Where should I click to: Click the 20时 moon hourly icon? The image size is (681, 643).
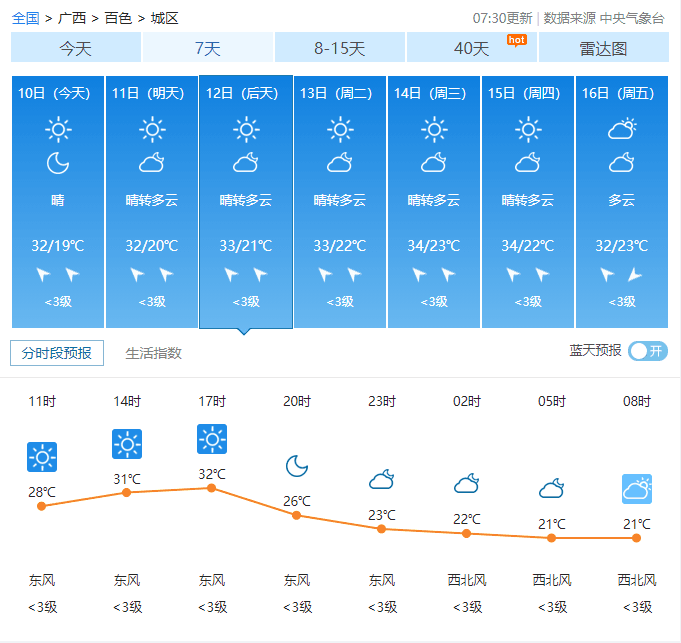click(x=297, y=466)
